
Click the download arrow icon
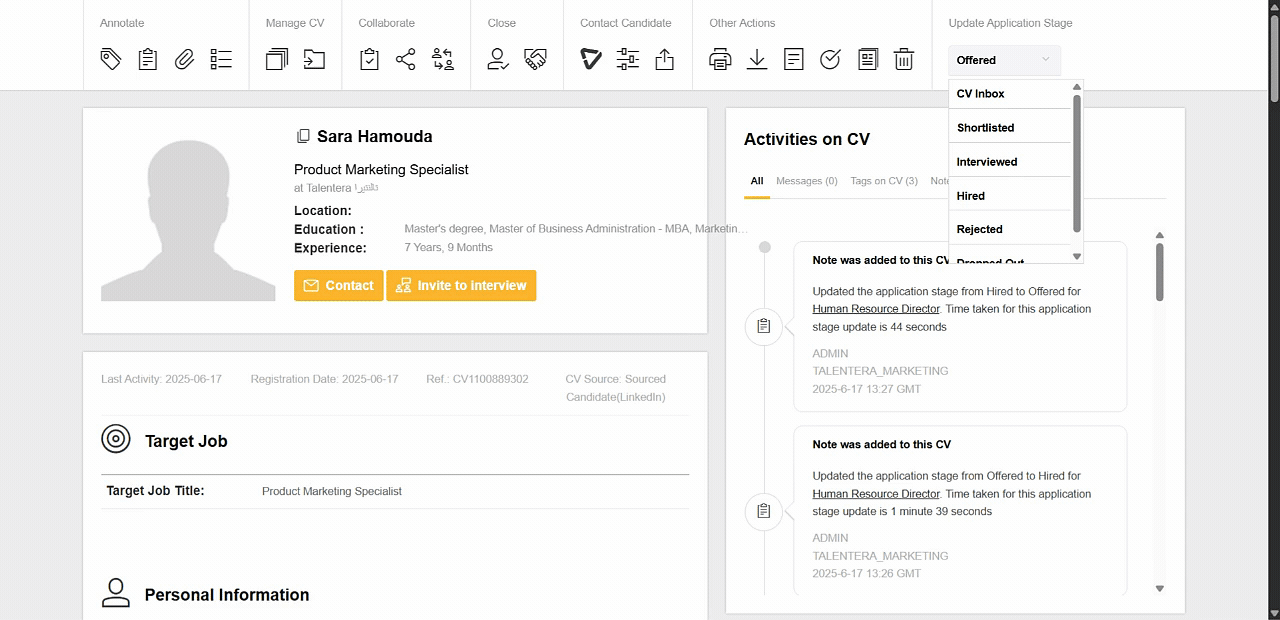757,60
